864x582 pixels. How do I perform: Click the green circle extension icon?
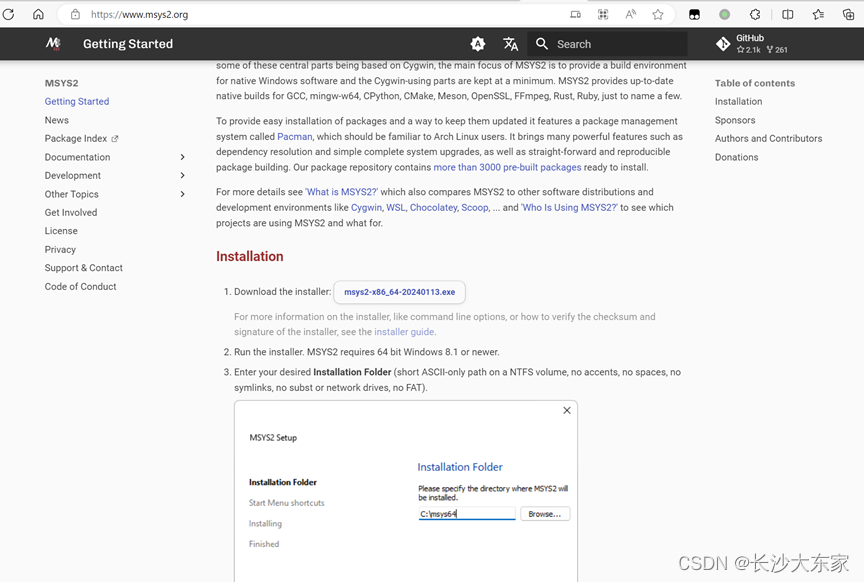coord(725,14)
